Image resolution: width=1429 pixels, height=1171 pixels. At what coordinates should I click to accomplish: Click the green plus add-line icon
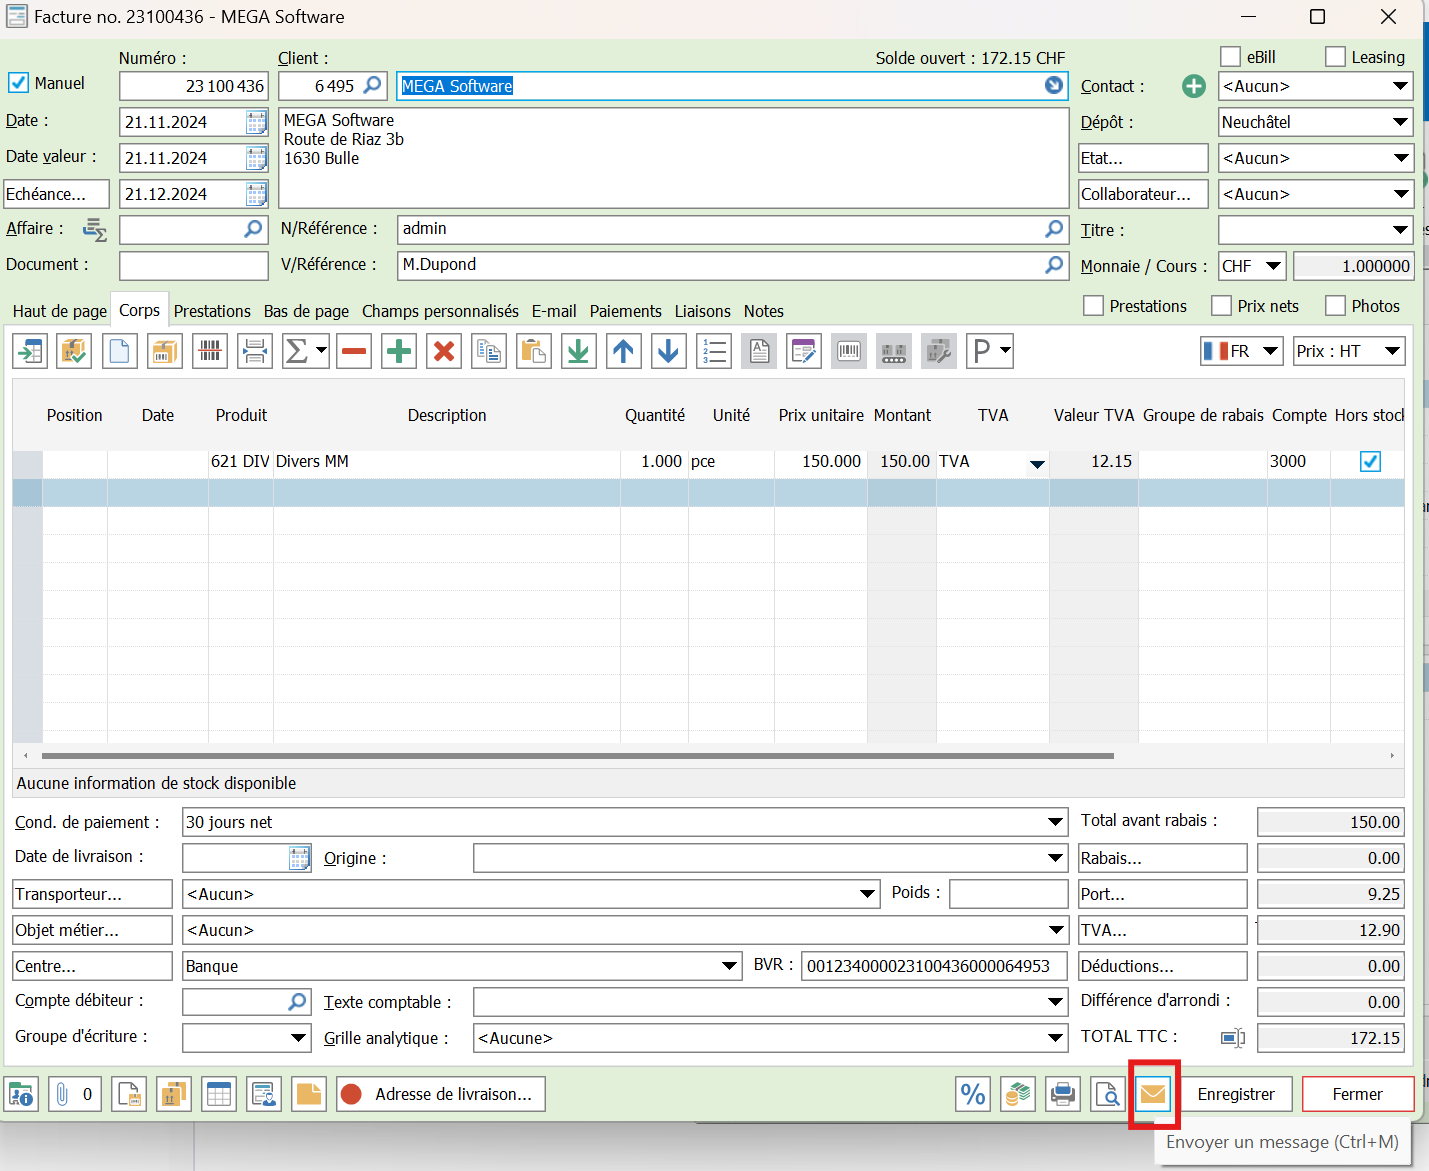pyautogui.click(x=399, y=351)
